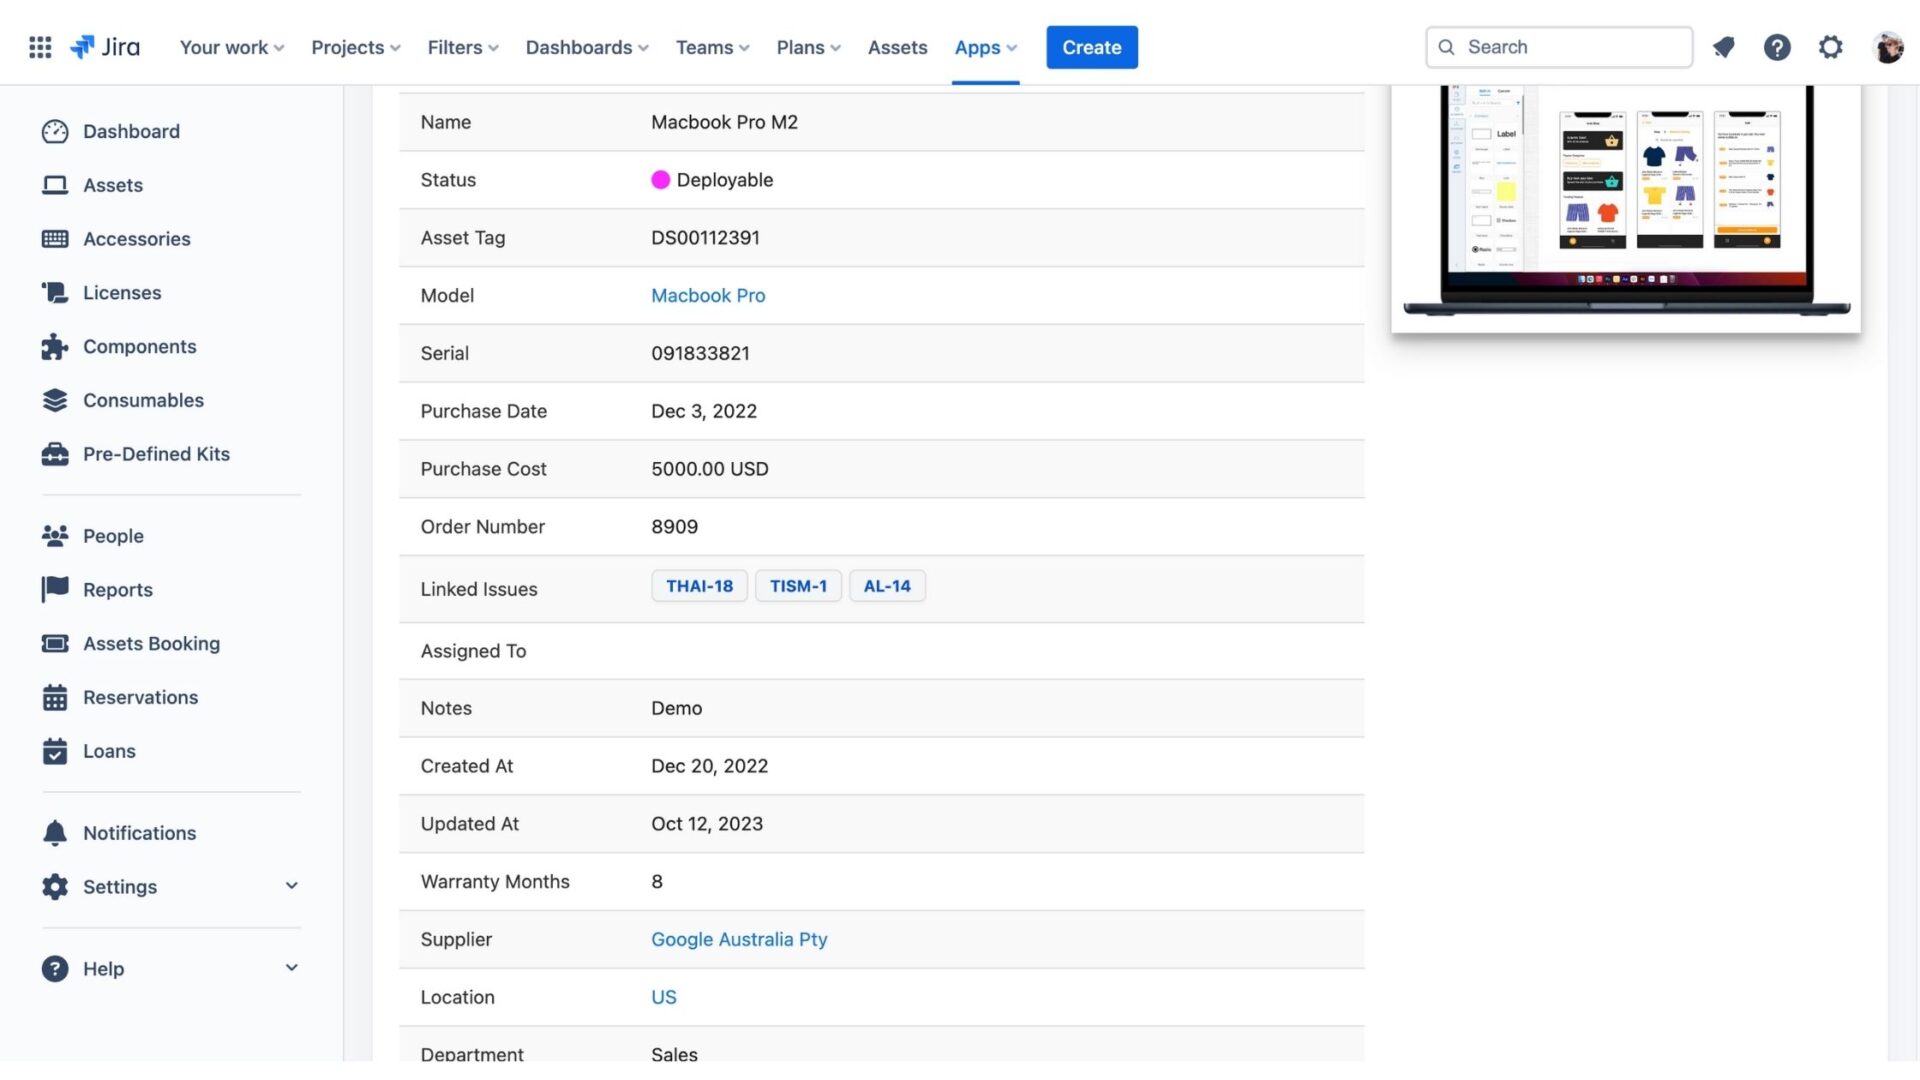Click the Accessories keyboard icon
Viewport: 1920px width, 1080px height.
tap(55, 239)
